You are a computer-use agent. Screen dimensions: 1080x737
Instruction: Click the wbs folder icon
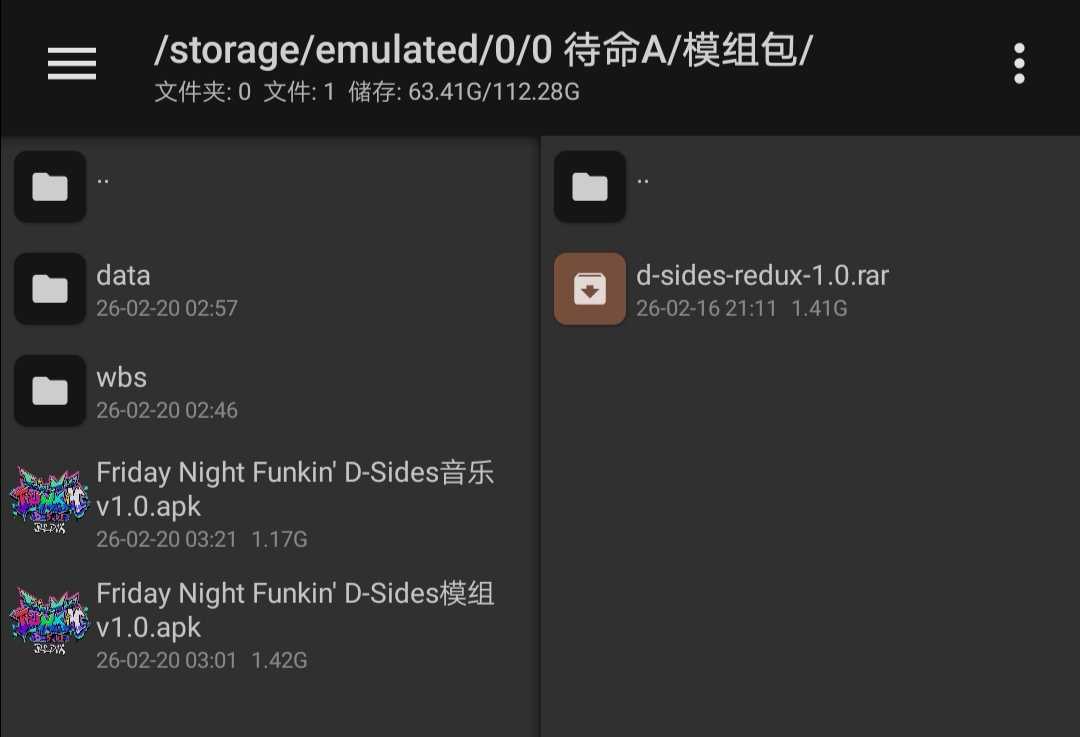point(50,391)
